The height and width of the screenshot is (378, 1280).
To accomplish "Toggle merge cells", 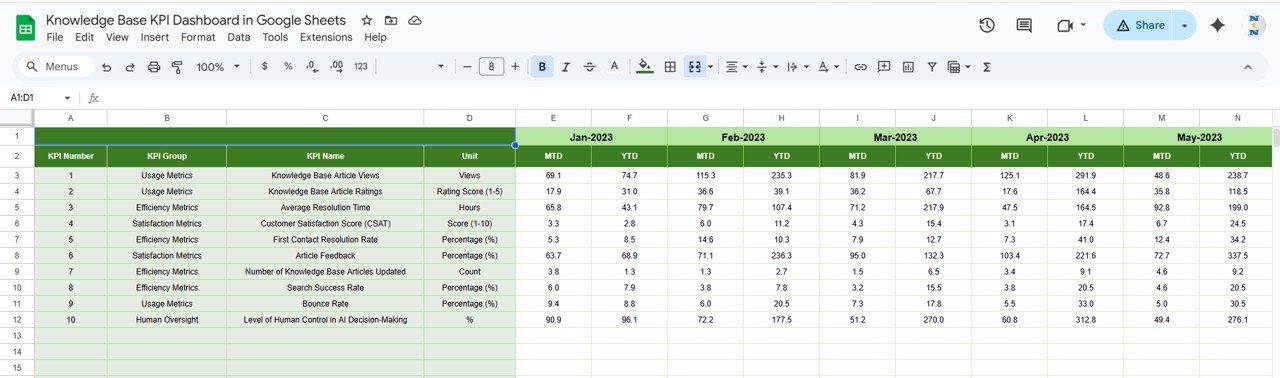I will coord(694,67).
